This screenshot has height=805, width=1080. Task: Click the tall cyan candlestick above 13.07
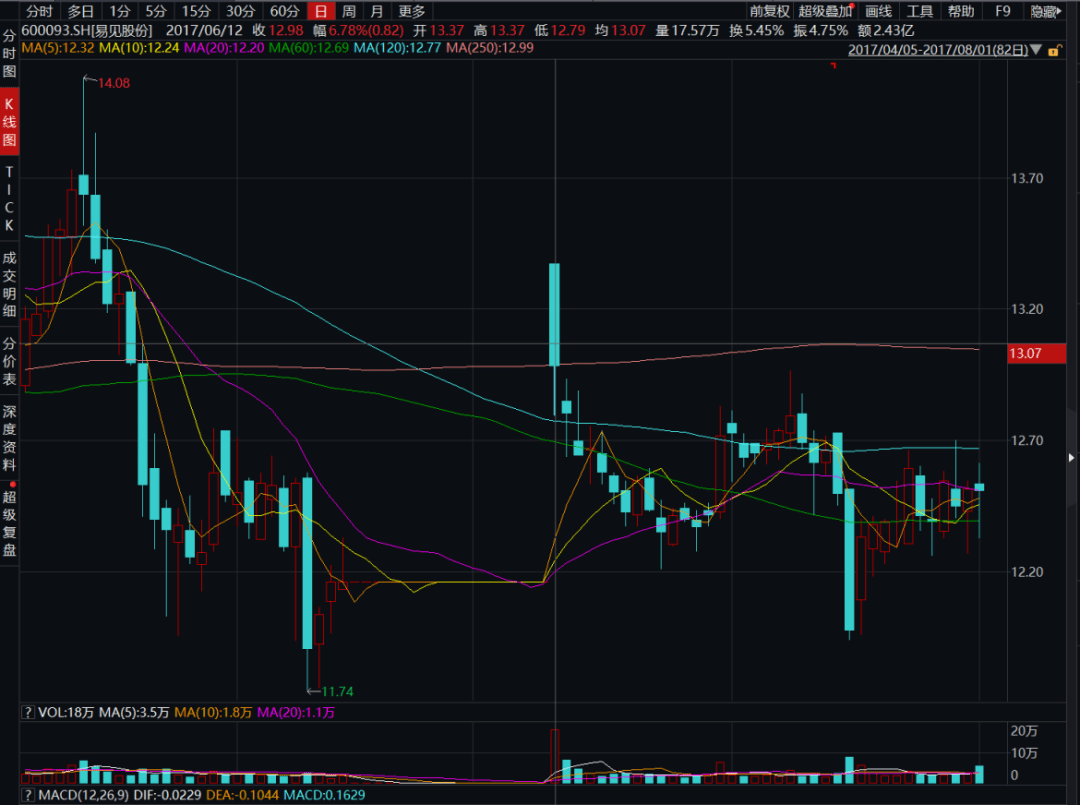tap(554, 315)
